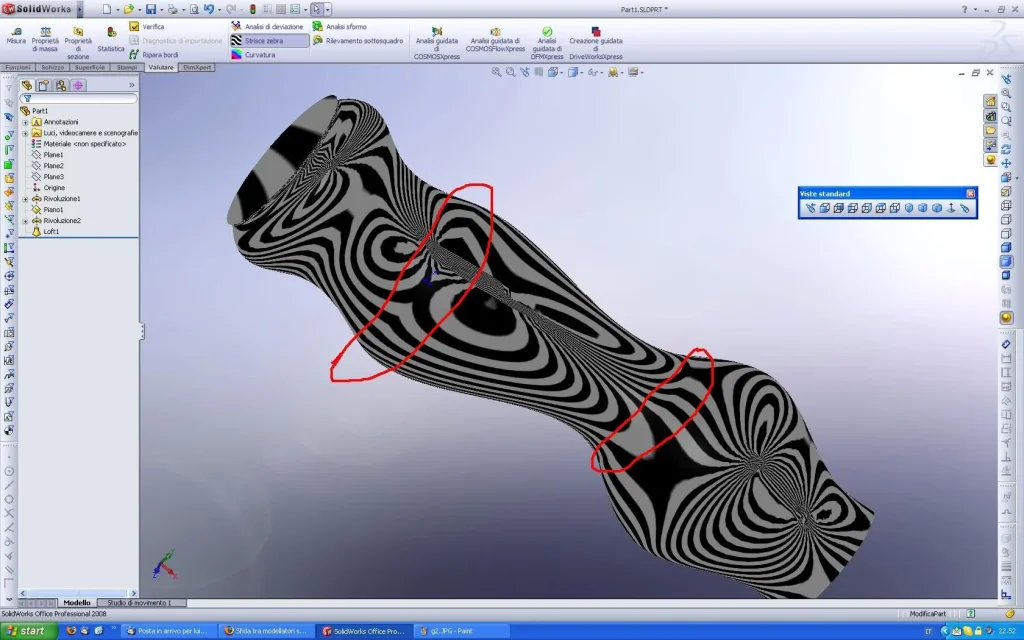Open Rilevamento sottosquadro tool
Viewport: 1024px width, 640px height.
coord(358,40)
